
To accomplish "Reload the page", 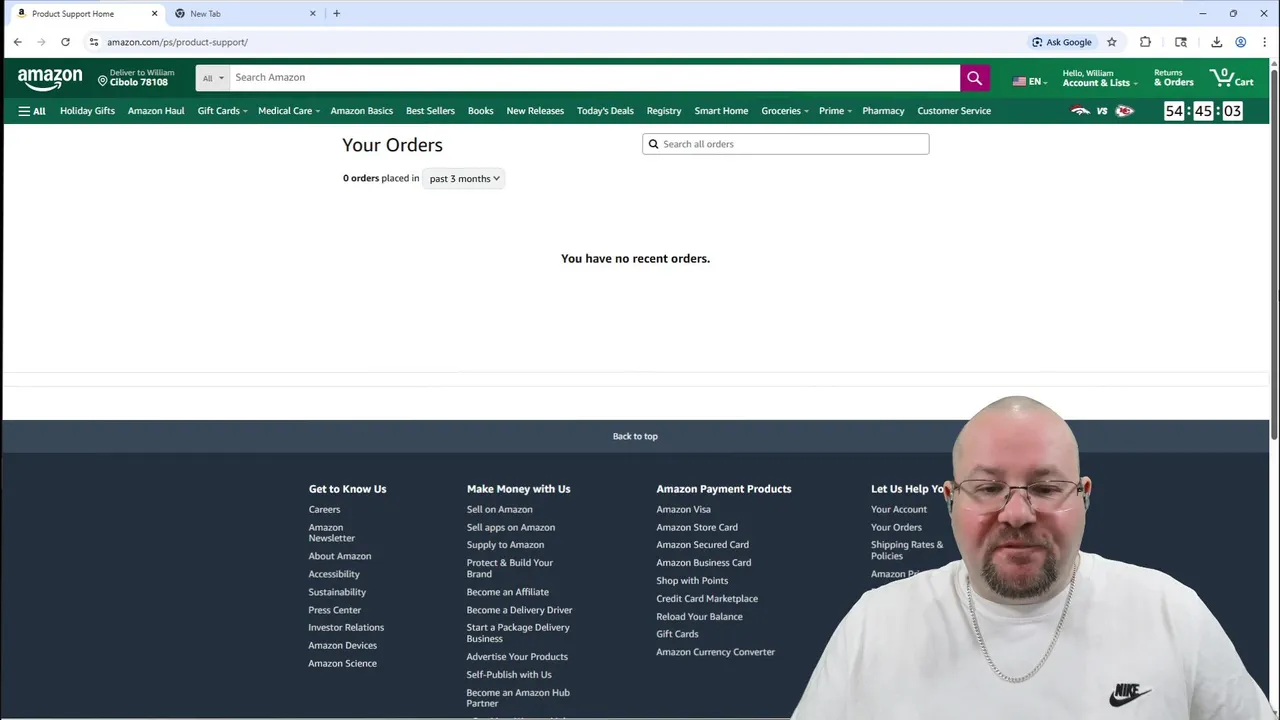I will 65,42.
